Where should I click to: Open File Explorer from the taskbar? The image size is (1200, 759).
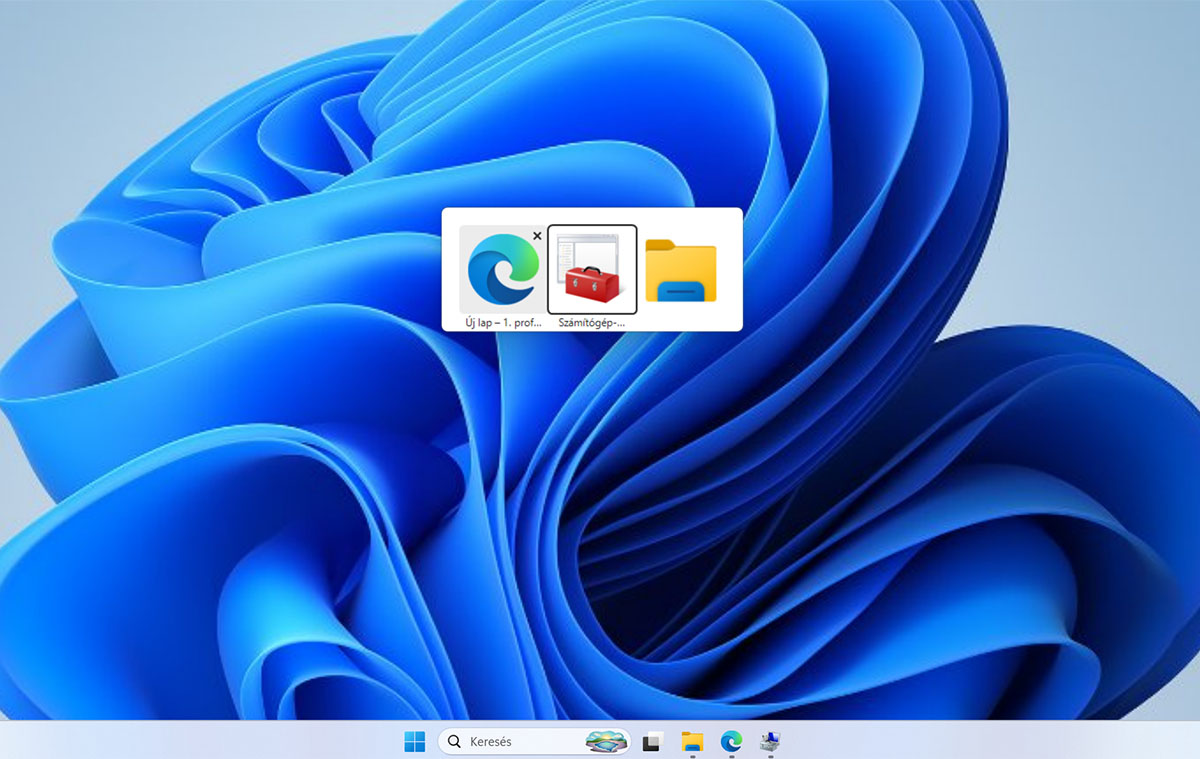tap(691, 741)
